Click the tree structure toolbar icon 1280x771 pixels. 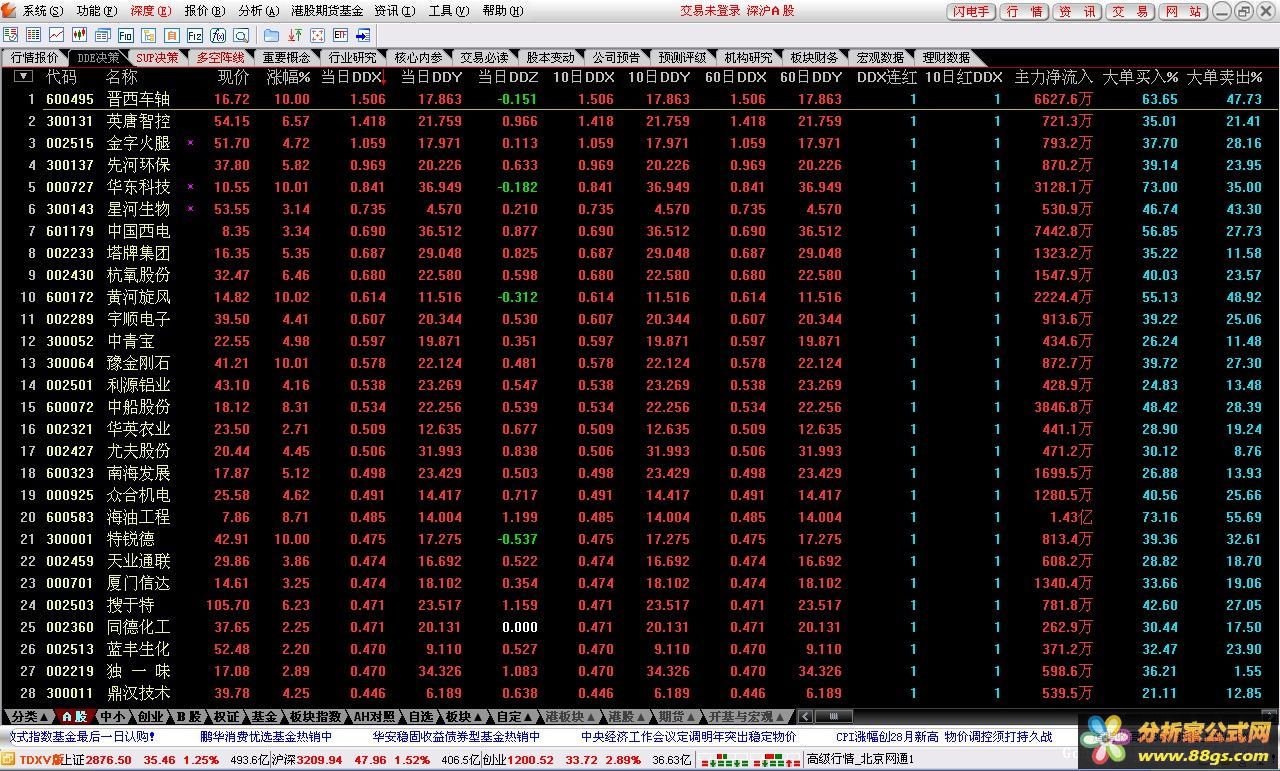(x=148, y=35)
